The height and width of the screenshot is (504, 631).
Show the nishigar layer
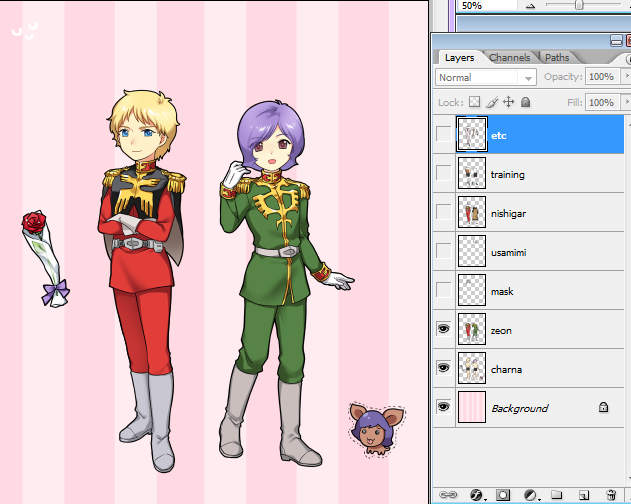(x=443, y=212)
